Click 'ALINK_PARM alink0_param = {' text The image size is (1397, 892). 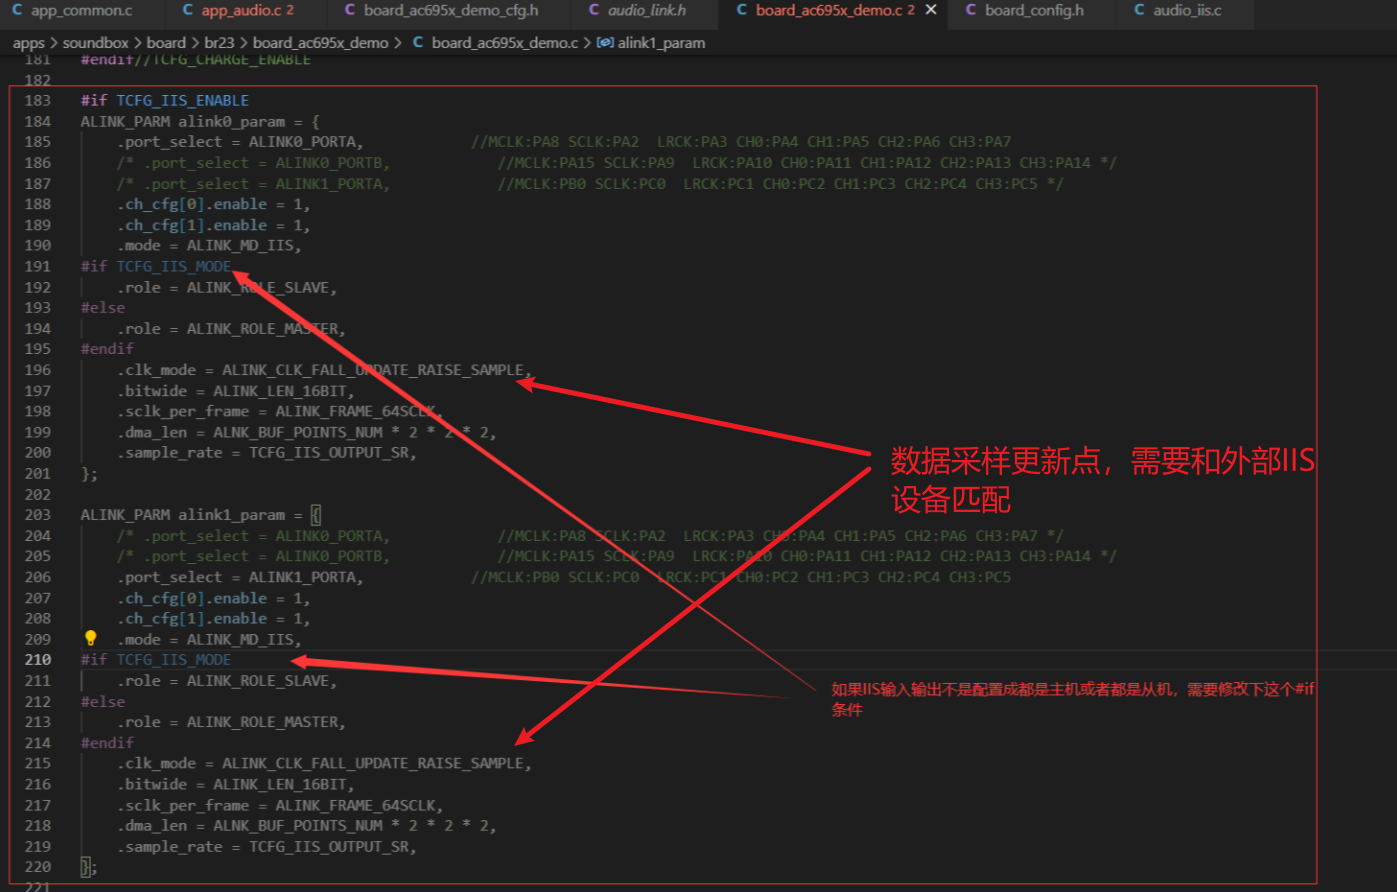(200, 121)
